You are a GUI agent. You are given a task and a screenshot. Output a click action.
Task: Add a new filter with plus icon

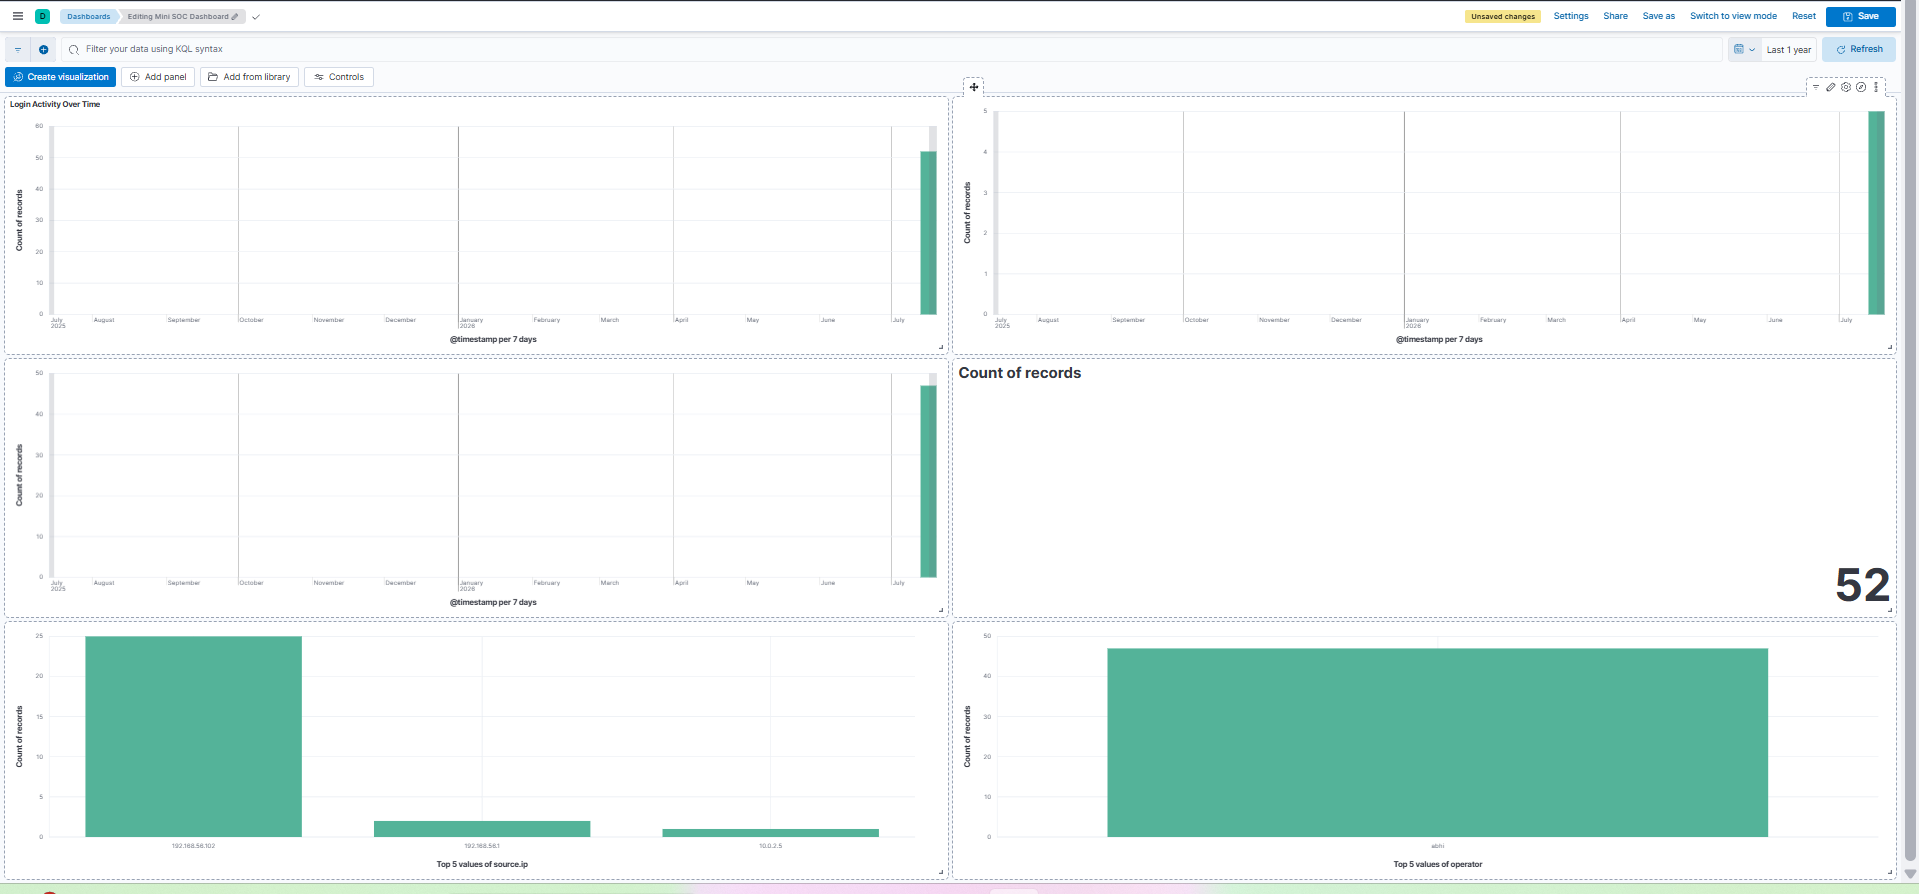pos(43,49)
